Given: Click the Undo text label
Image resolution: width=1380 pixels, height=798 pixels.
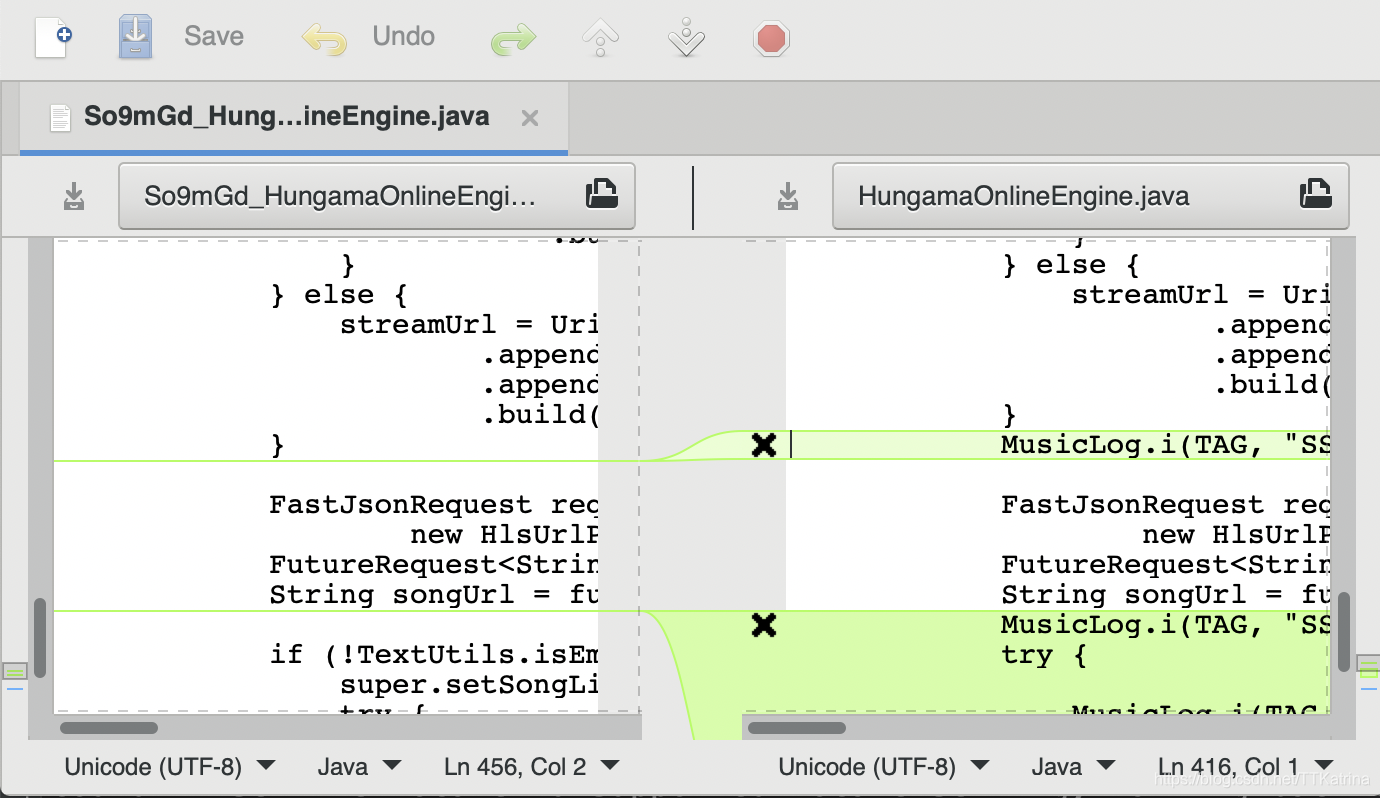Looking at the screenshot, I should [403, 37].
